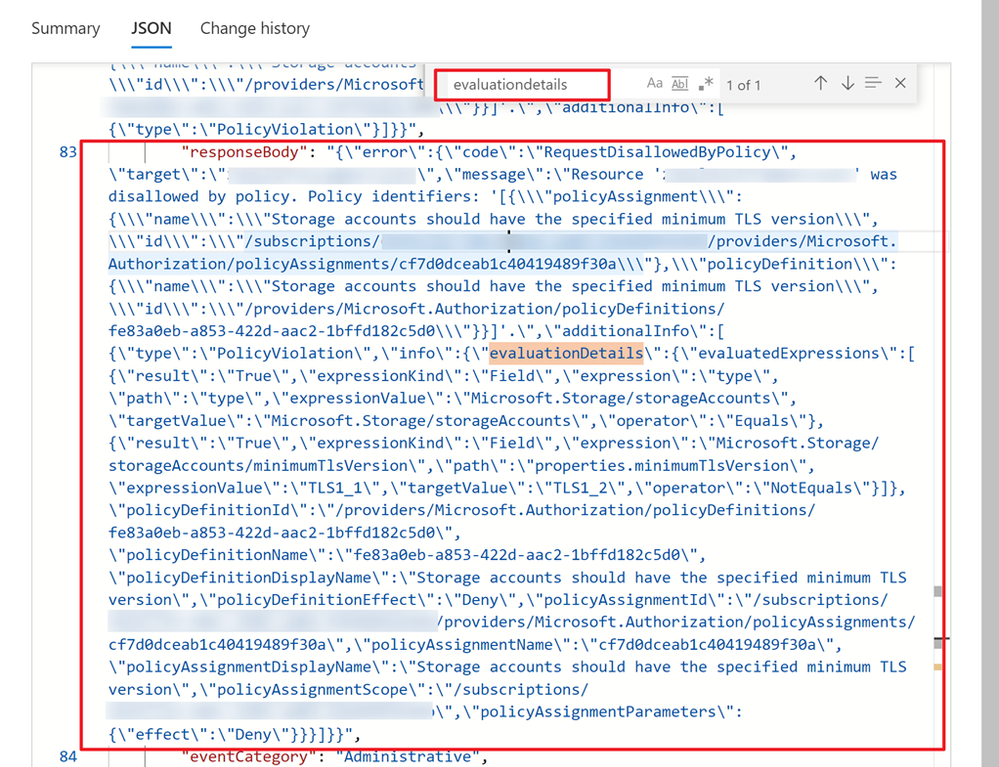This screenshot has height=767, width=999.
Task: Toggle Match Whole Word in find bar
Action: (680, 83)
